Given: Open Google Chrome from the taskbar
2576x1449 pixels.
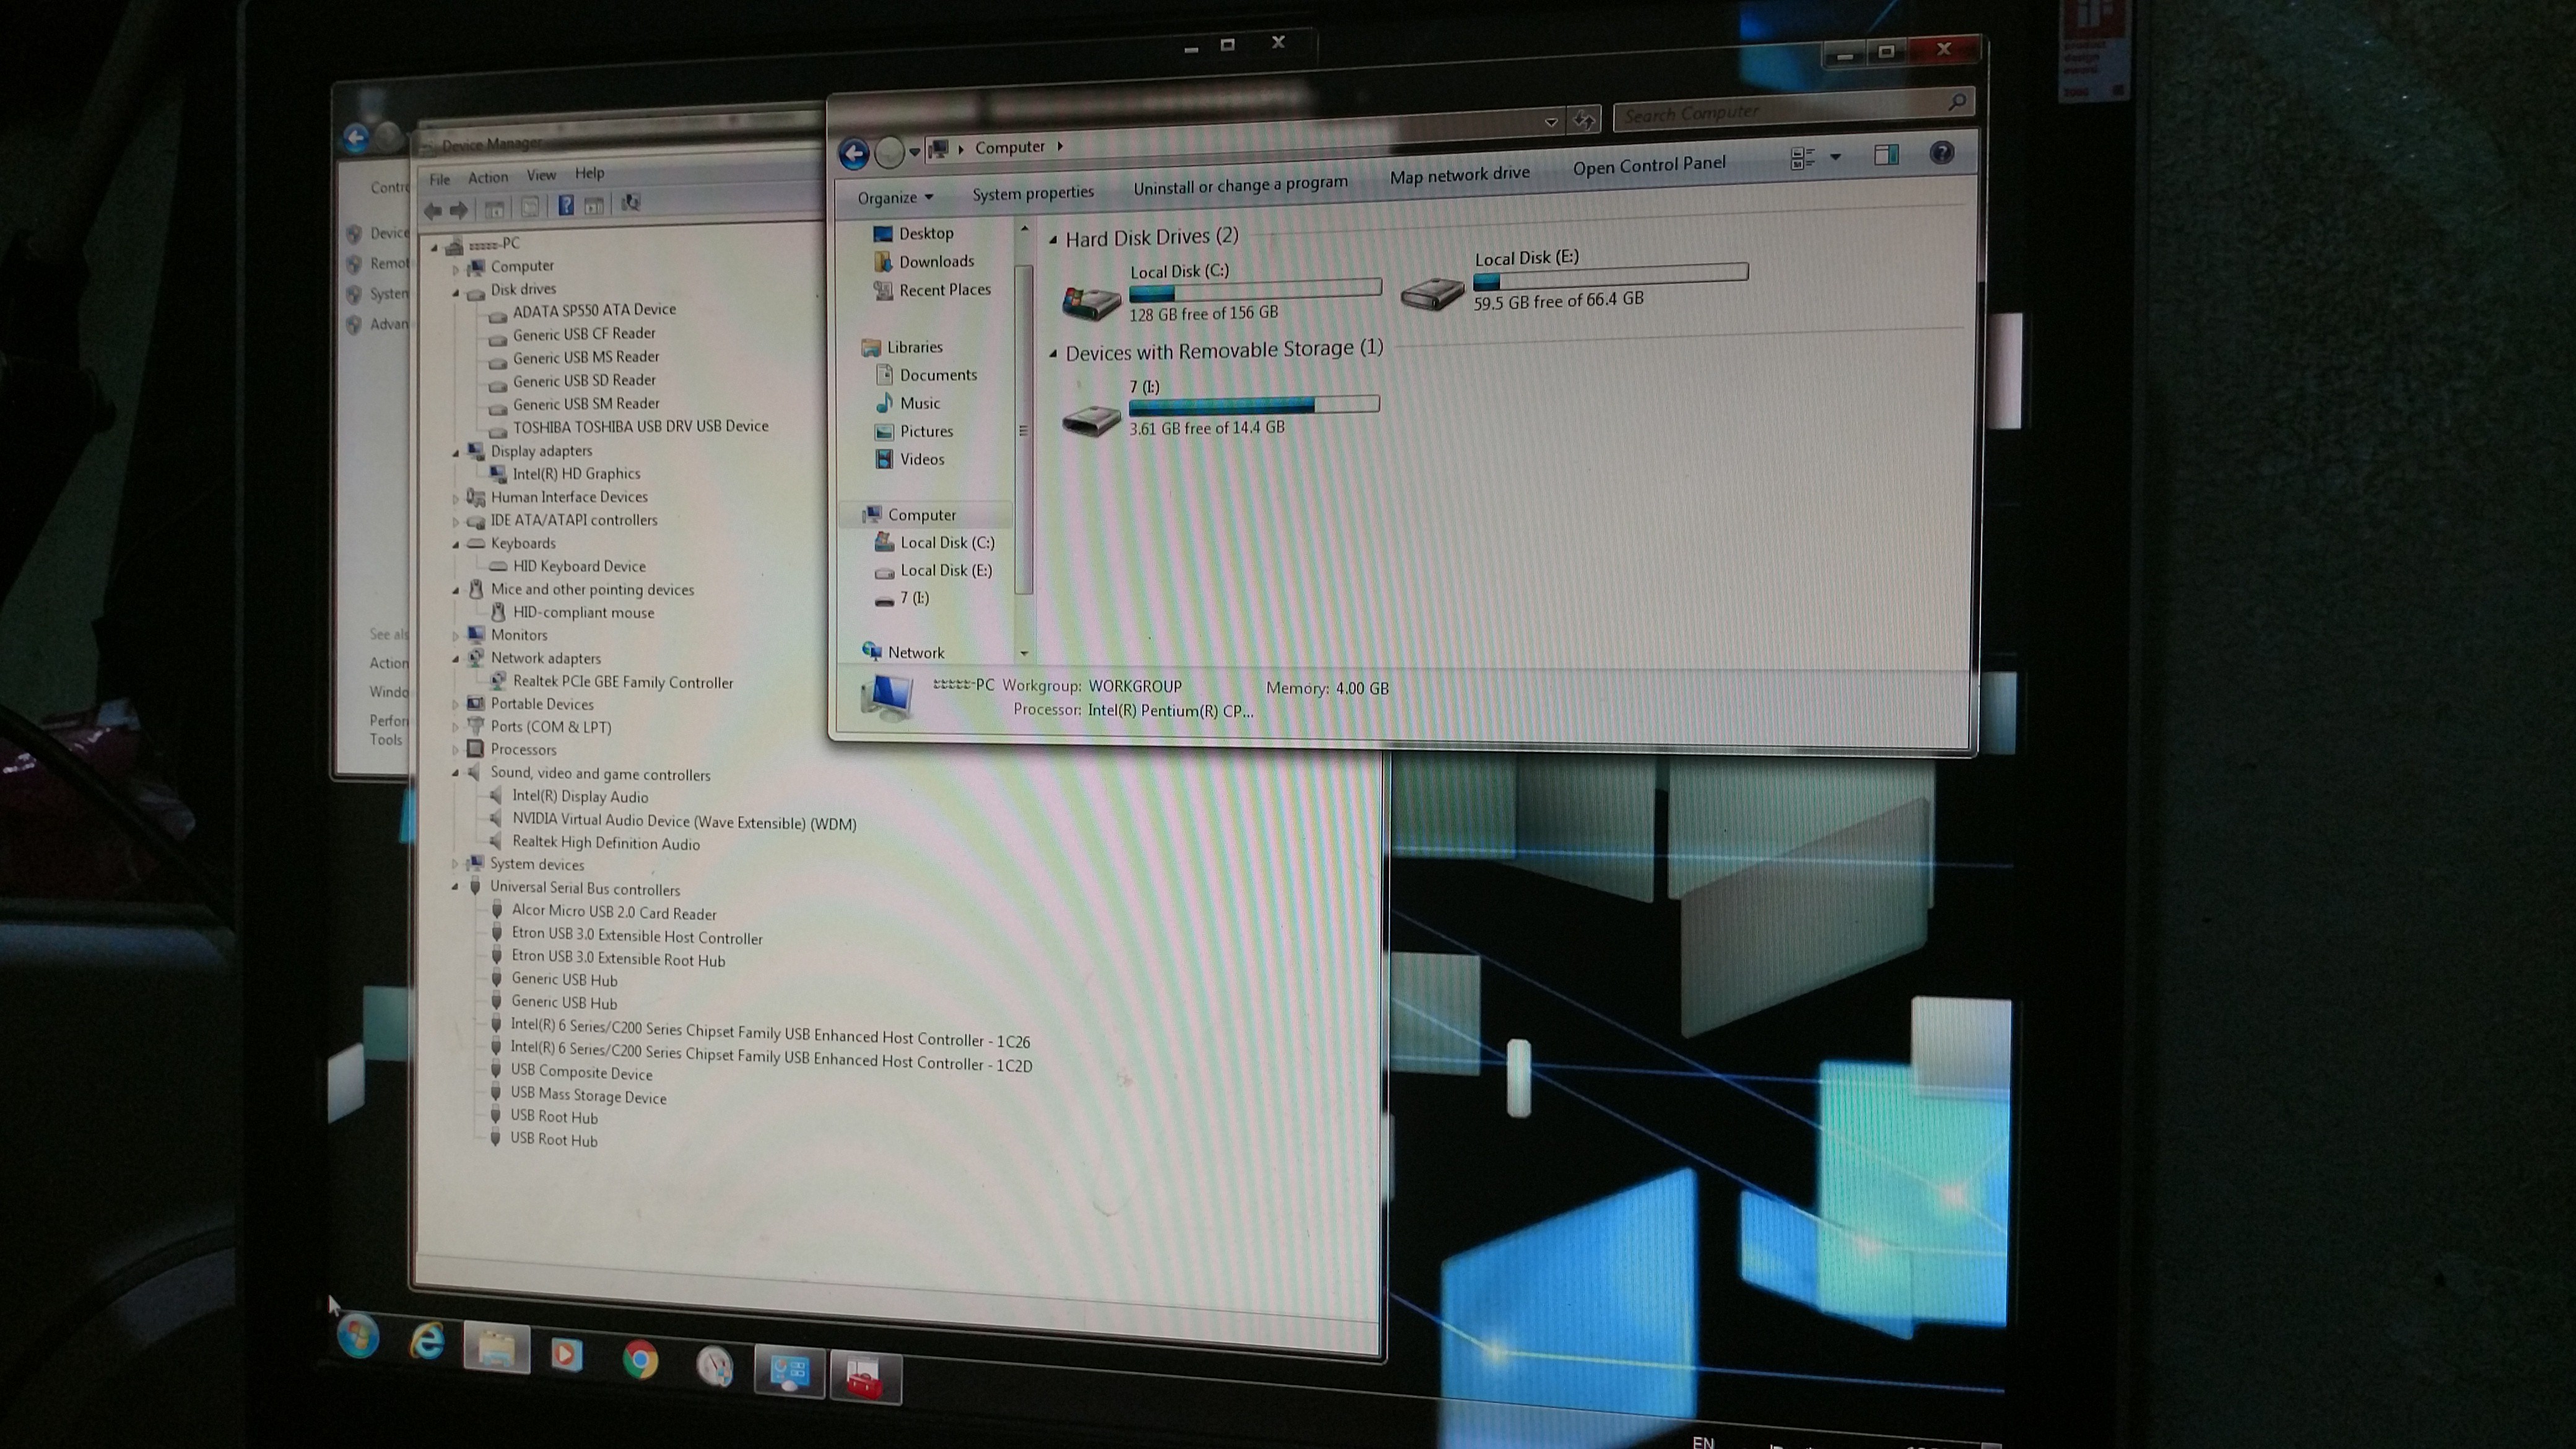Looking at the screenshot, I should [640, 1359].
